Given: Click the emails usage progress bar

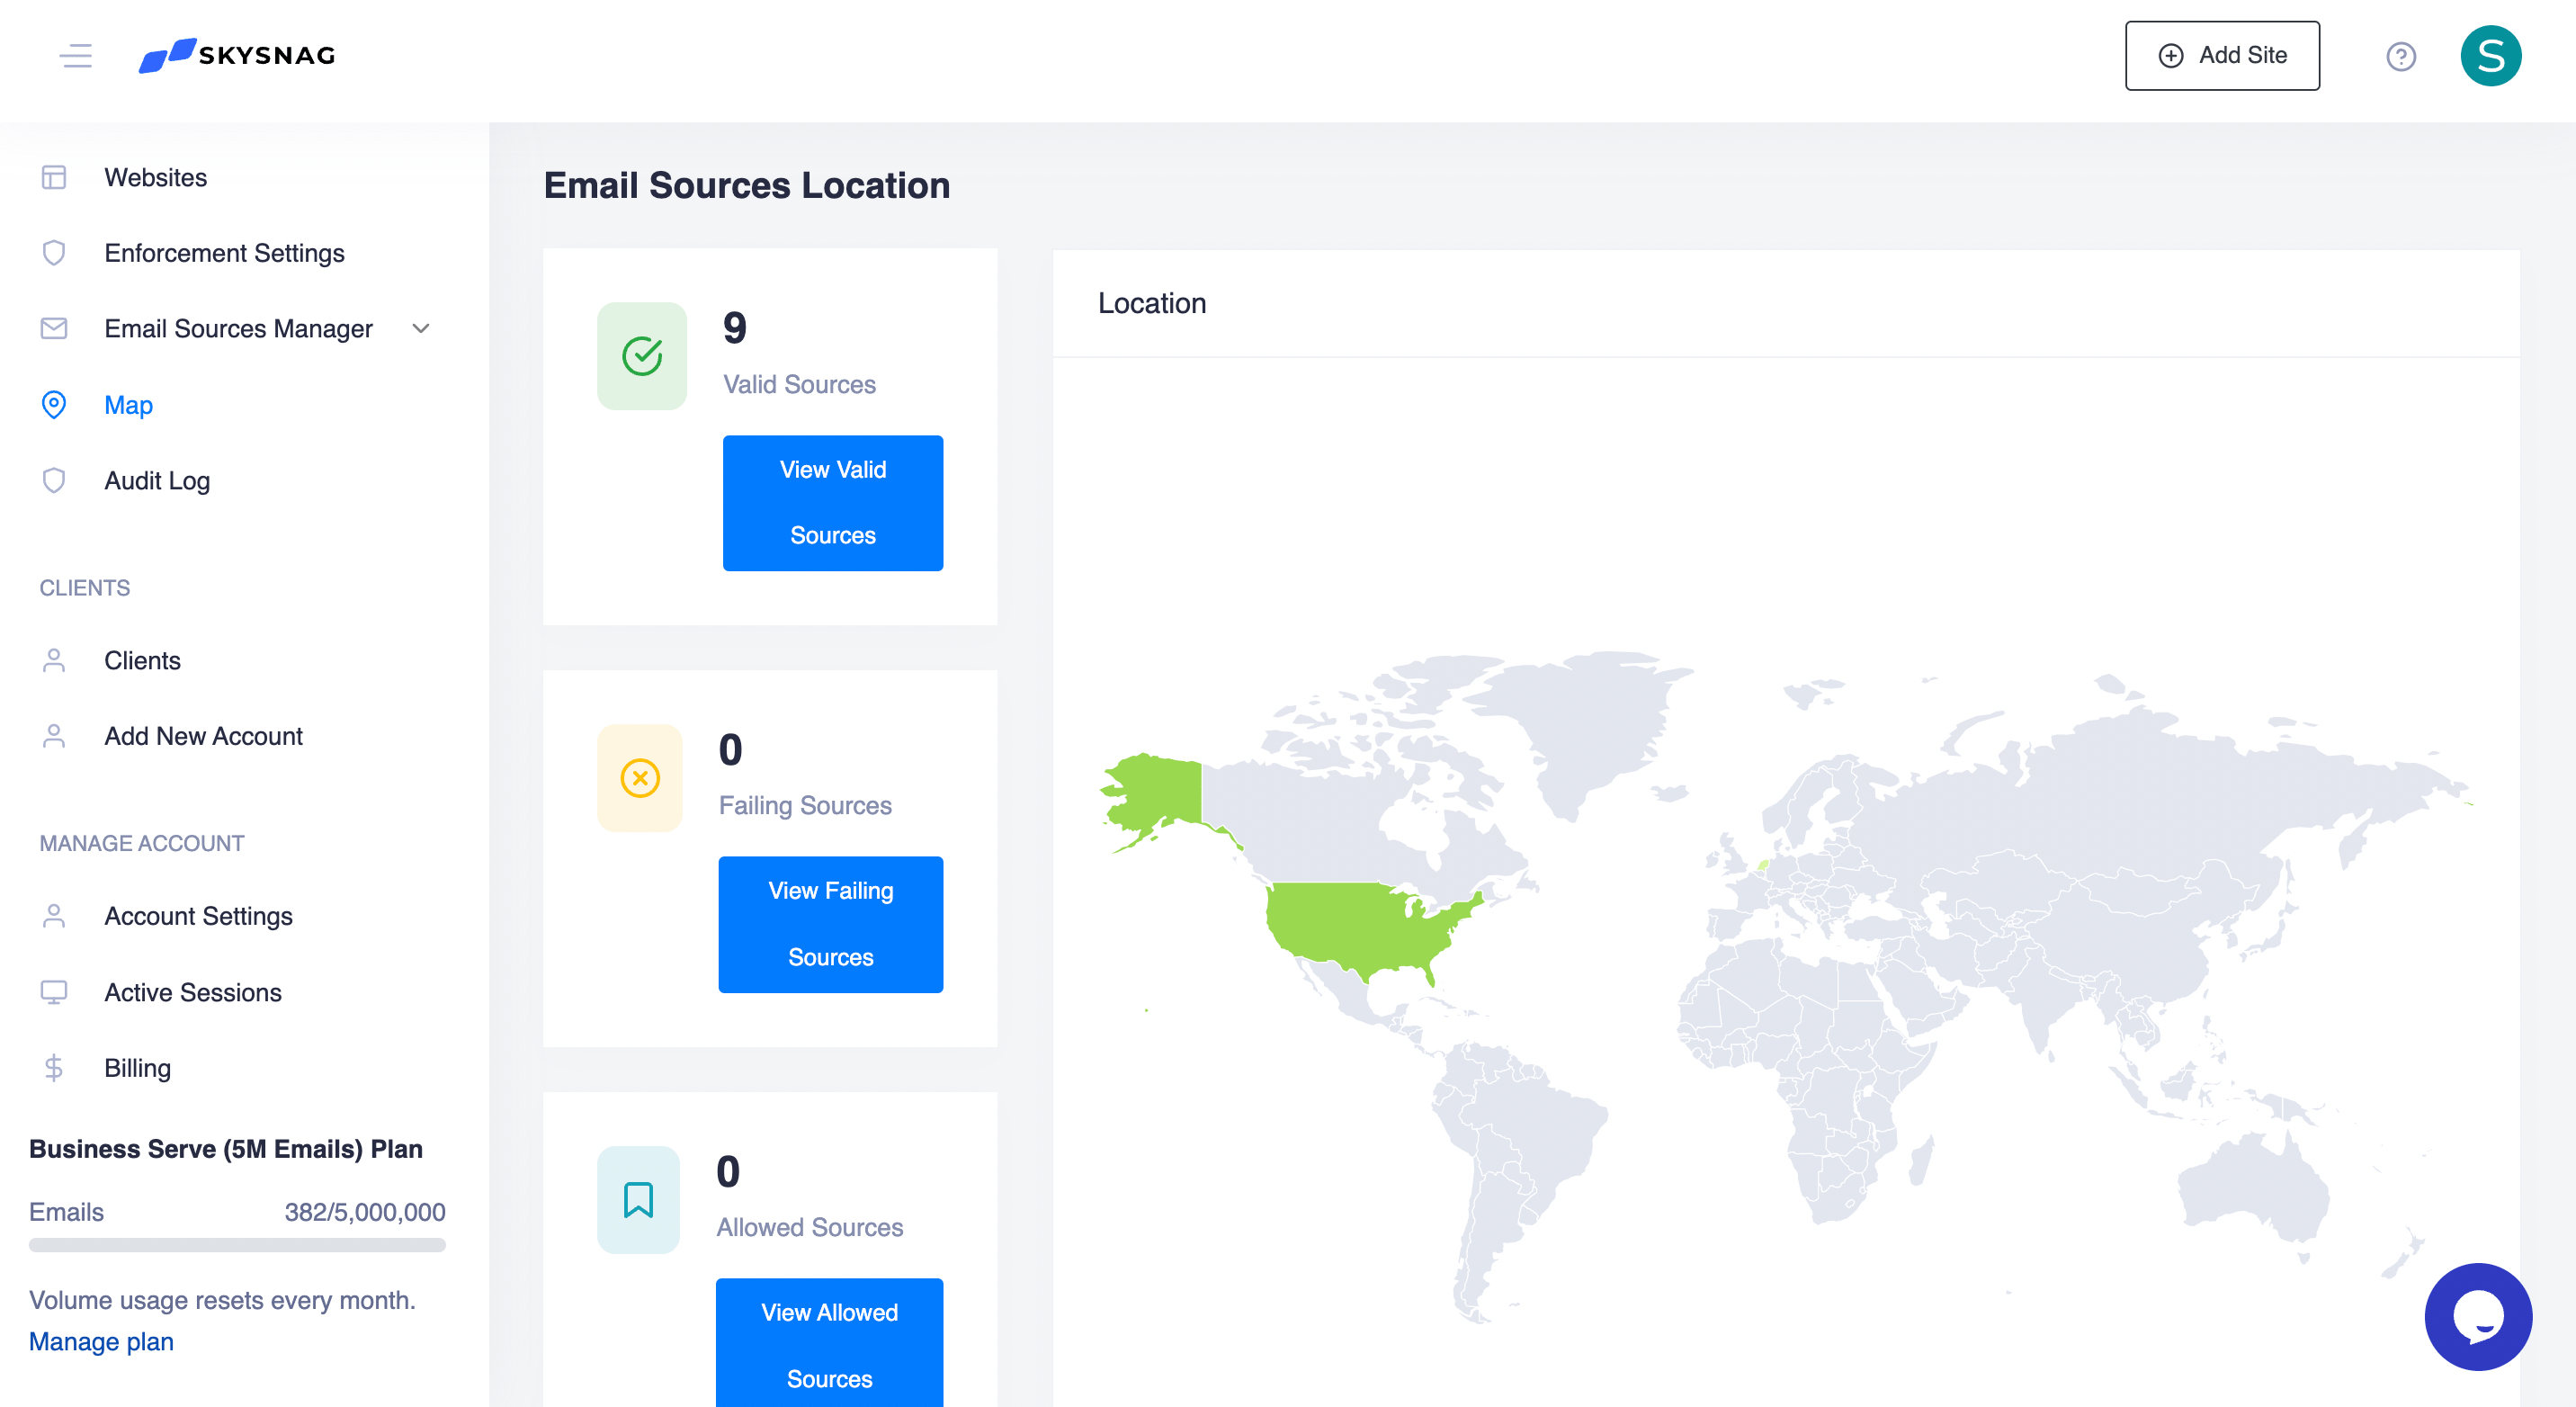Looking at the screenshot, I should pos(237,1245).
